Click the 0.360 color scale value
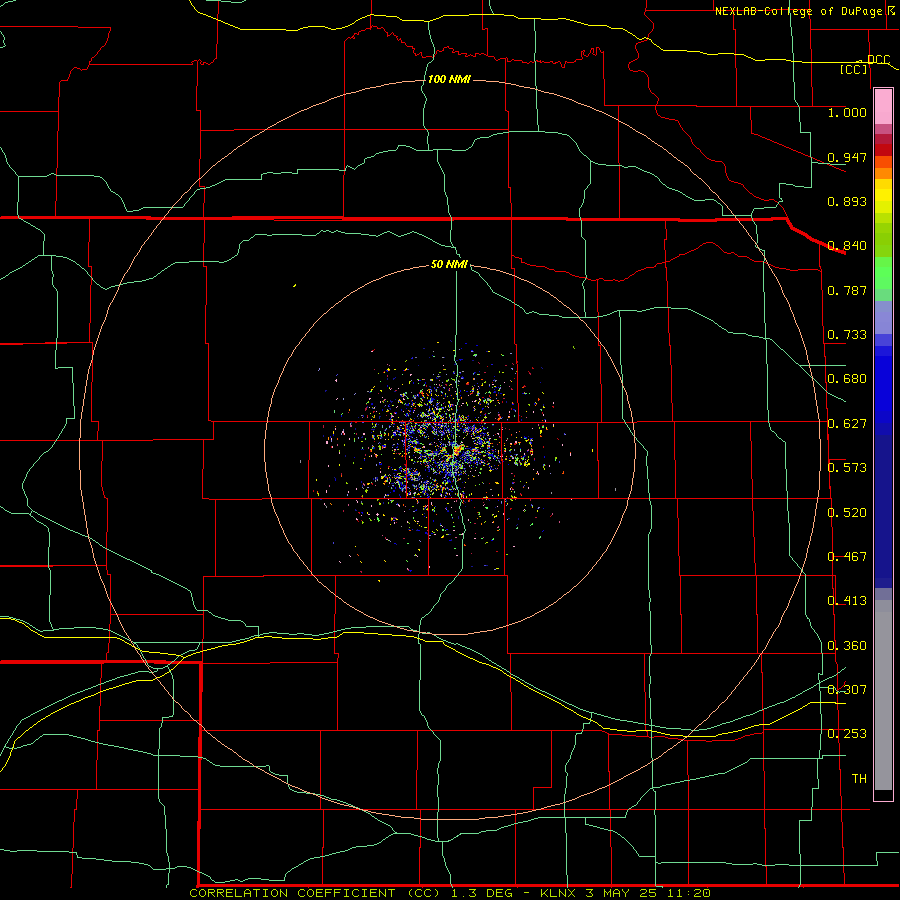The image size is (900, 900). point(847,645)
